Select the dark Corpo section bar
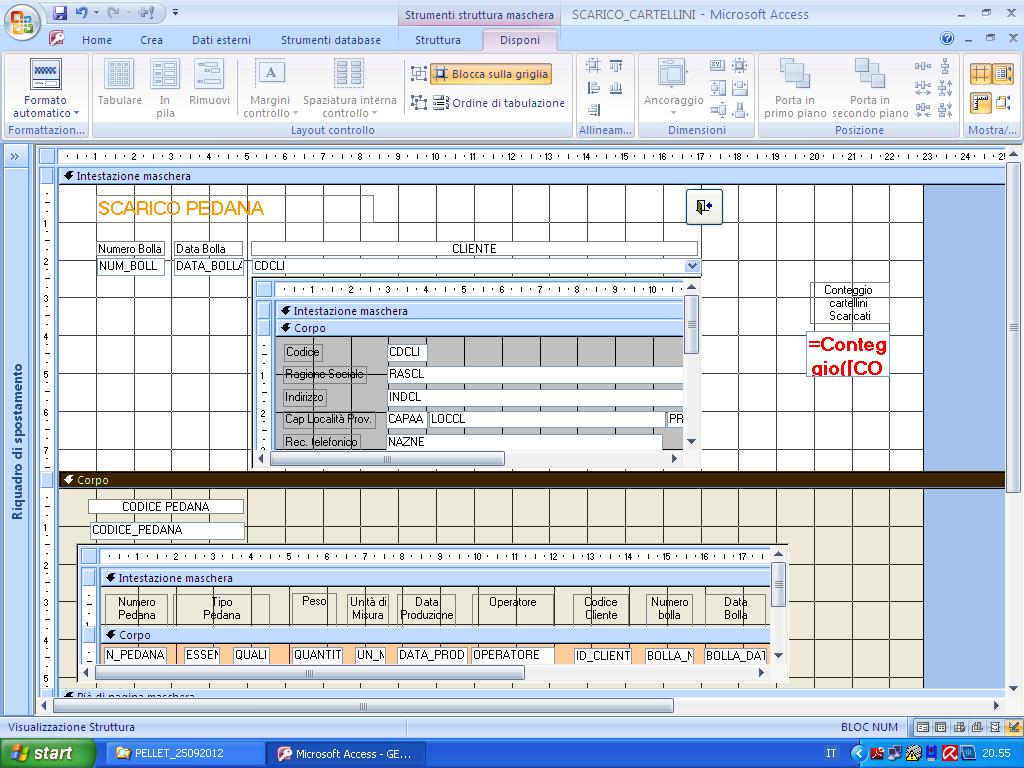The width and height of the screenshot is (1024, 768). point(532,480)
